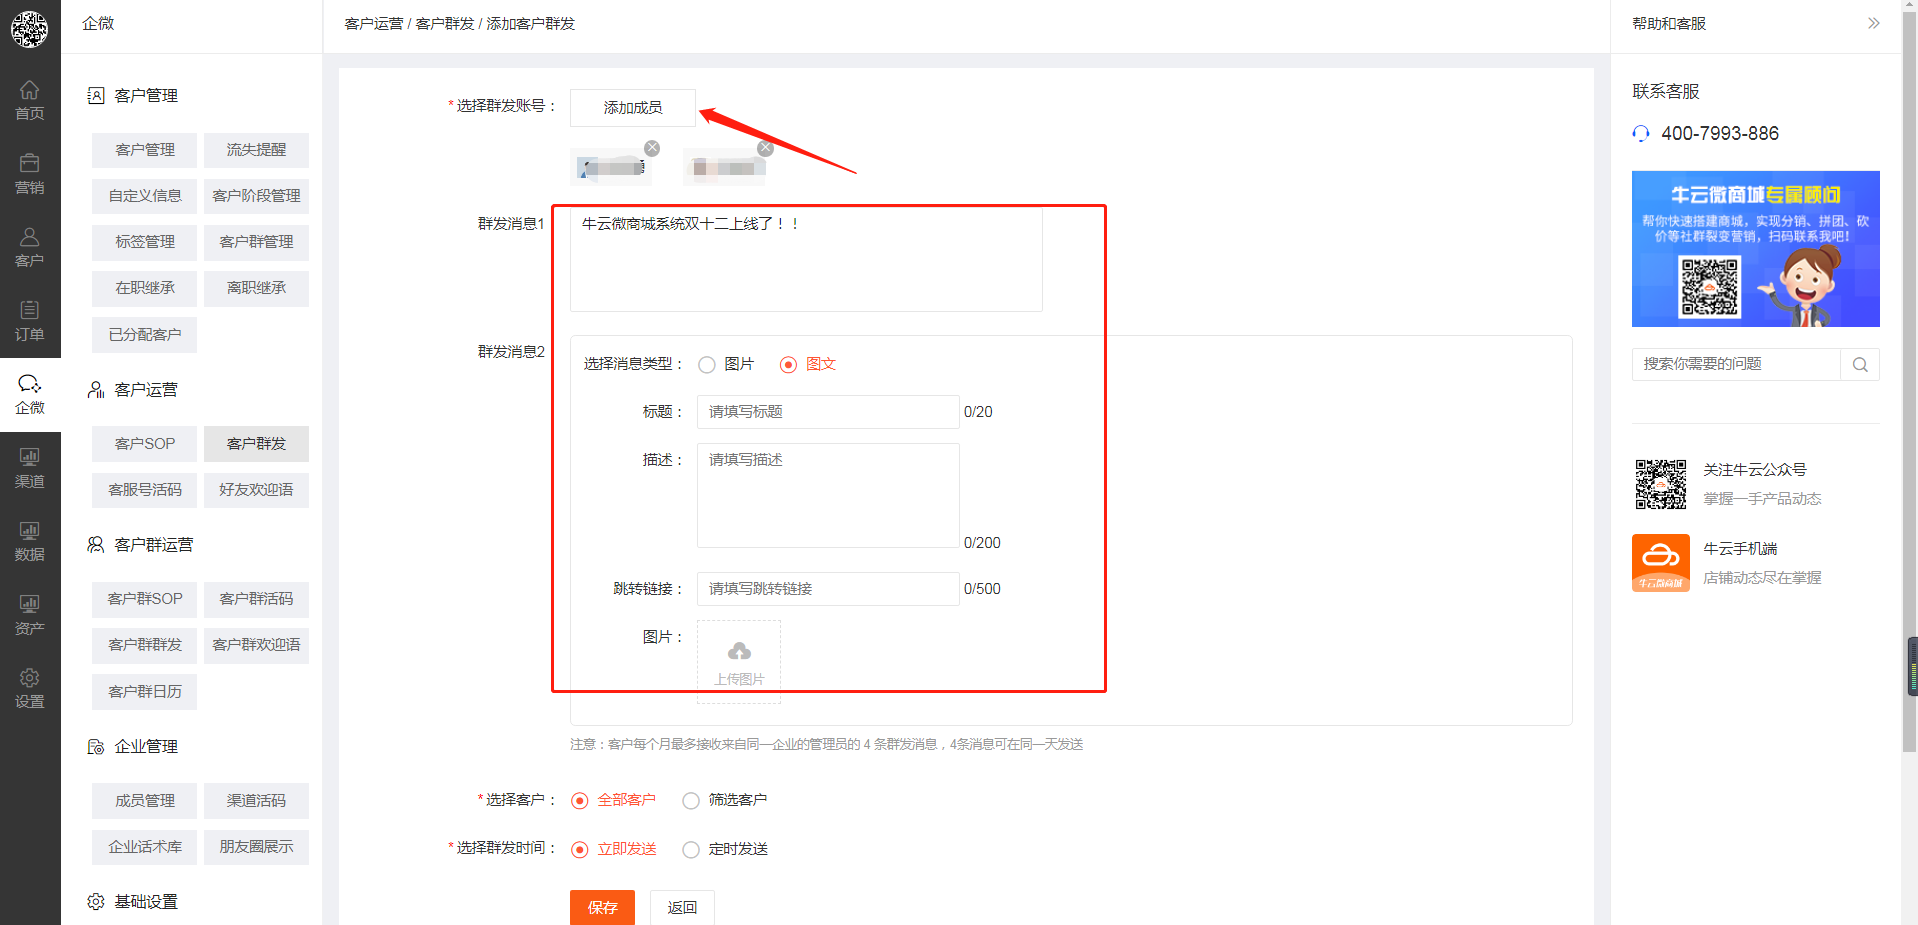Open the 客户 customers rail section
Image resolution: width=1918 pixels, height=925 pixels.
30,247
